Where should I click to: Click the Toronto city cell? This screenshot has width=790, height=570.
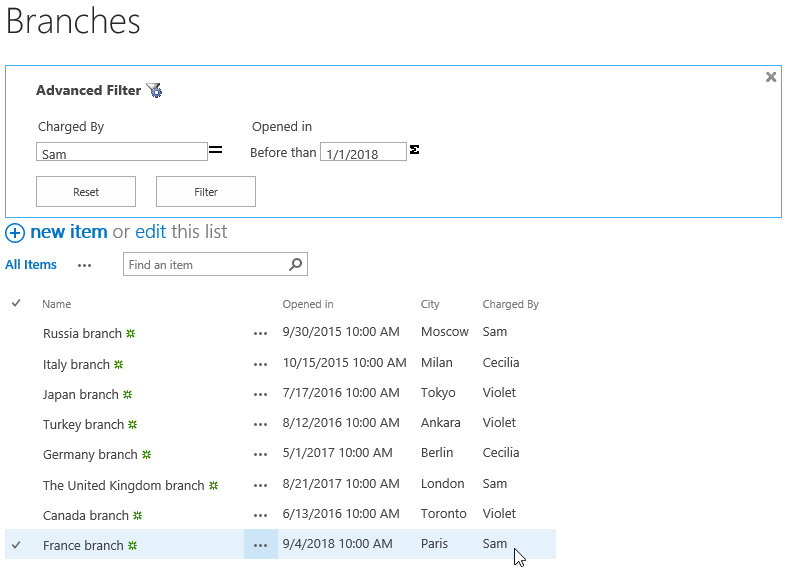pyautogui.click(x=444, y=514)
